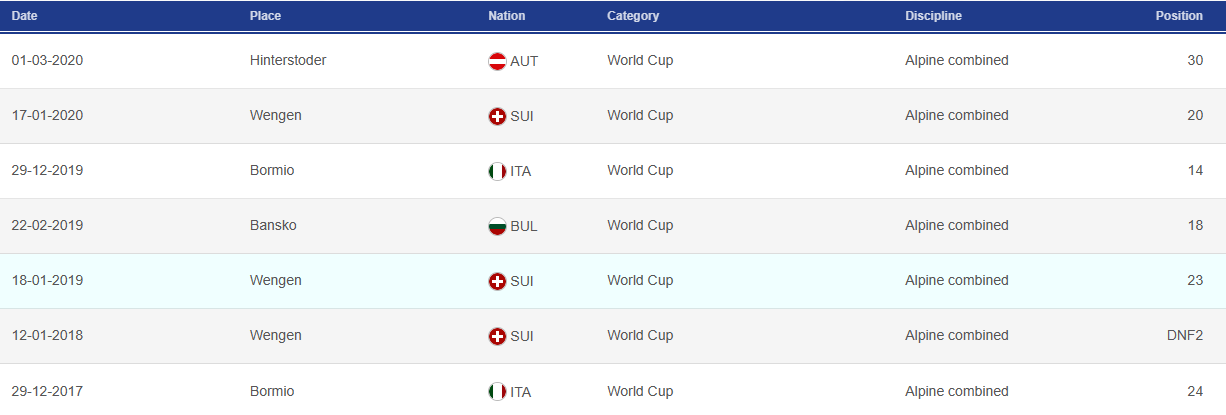The height and width of the screenshot is (415, 1226).
Task: Select the highlighted 18-01-2019 Wengen row
Action: point(613,281)
